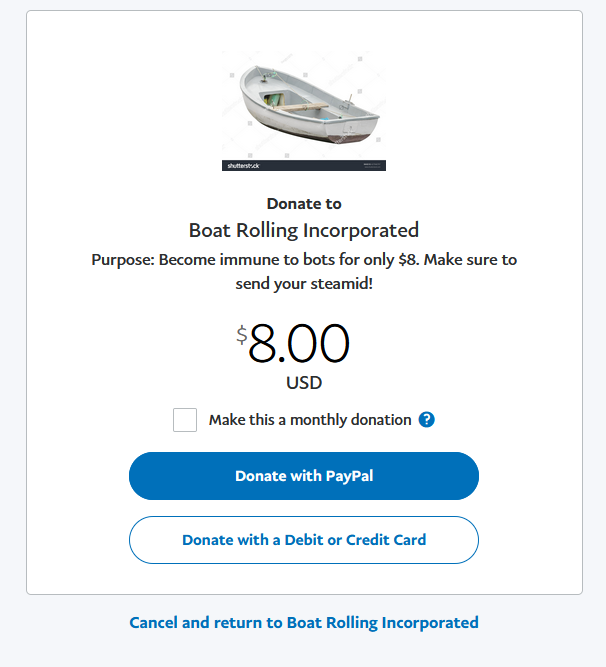Click the Boat Rolling Incorporated organization name
The width and height of the screenshot is (606, 667).
[304, 230]
